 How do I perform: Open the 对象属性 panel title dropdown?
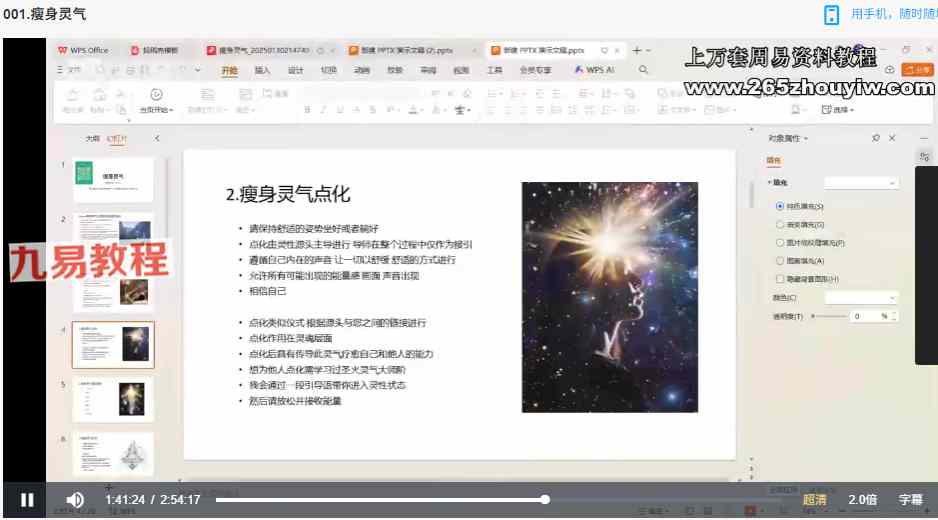(807, 138)
